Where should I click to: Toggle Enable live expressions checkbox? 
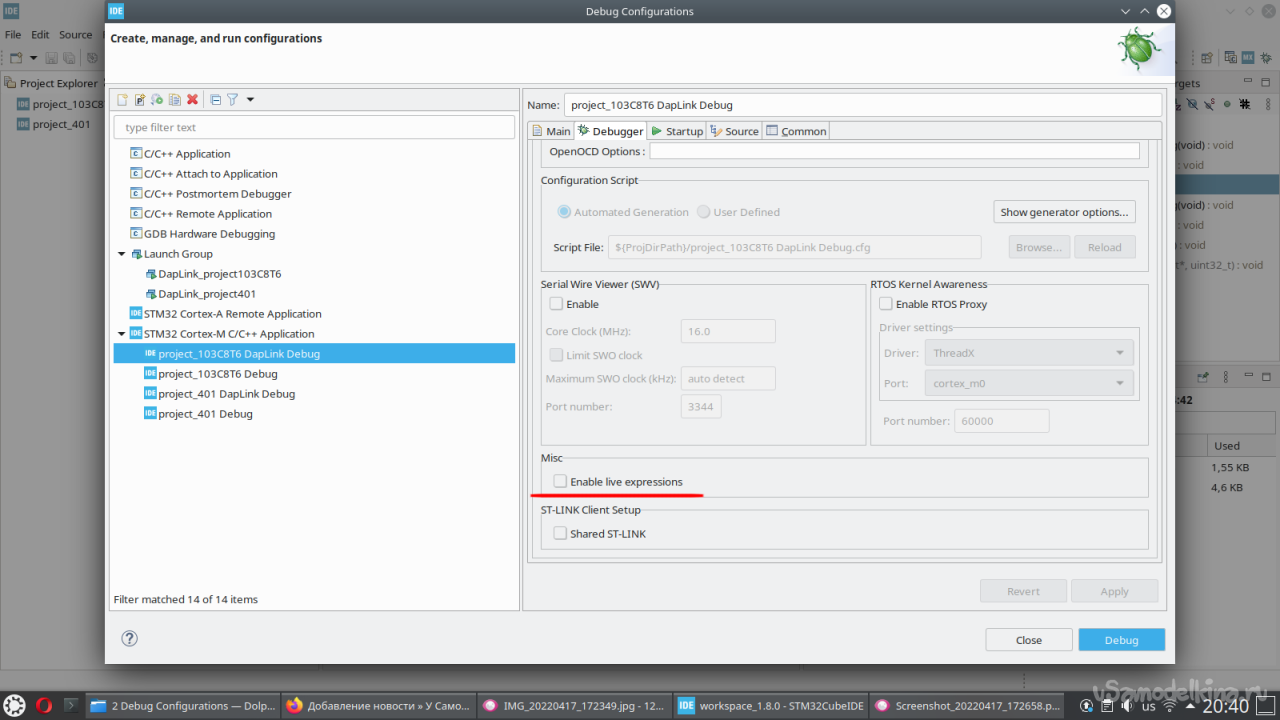pyautogui.click(x=560, y=482)
